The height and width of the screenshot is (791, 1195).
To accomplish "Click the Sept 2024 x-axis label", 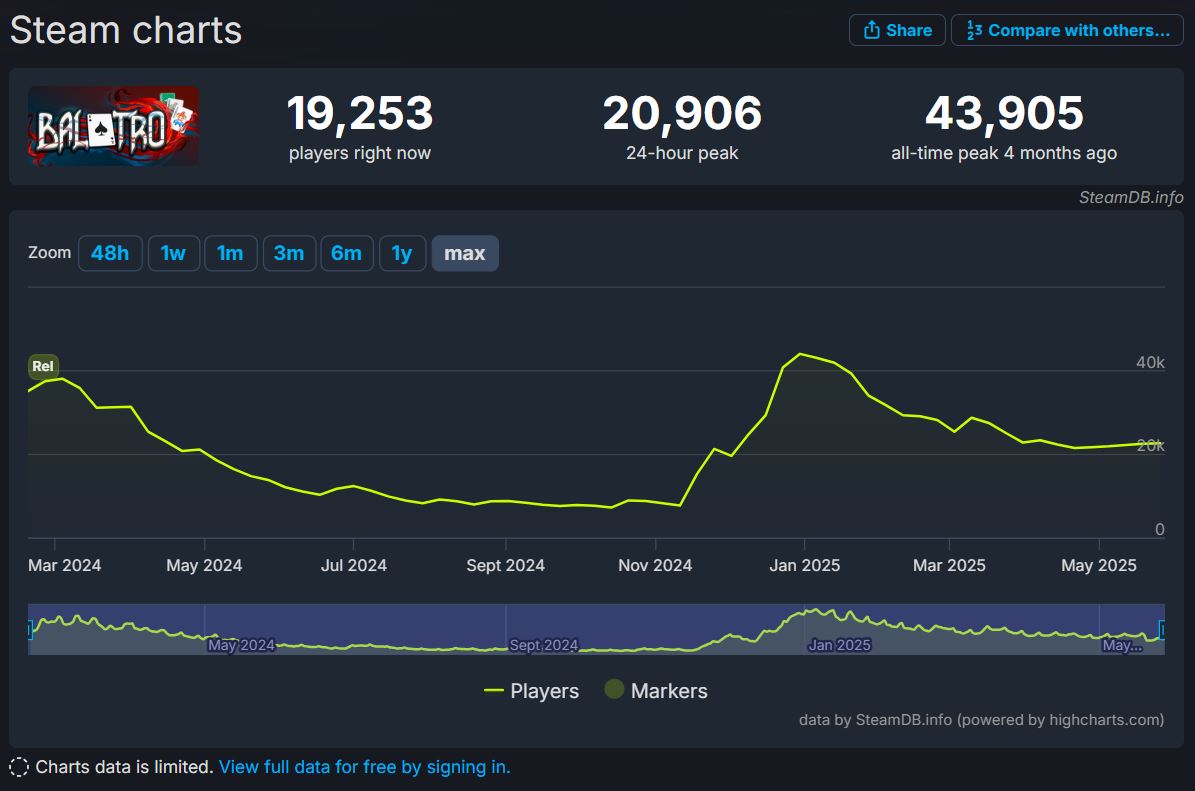I will click(505, 565).
